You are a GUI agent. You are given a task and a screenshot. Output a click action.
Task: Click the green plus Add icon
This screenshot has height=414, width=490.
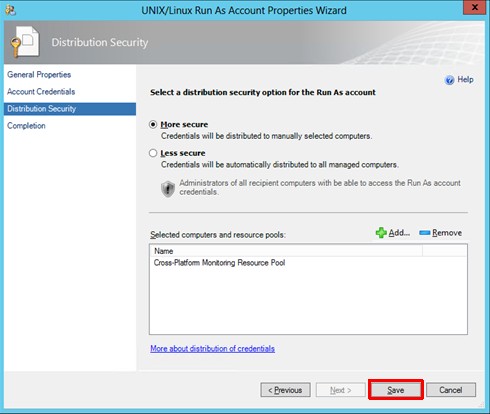381,233
